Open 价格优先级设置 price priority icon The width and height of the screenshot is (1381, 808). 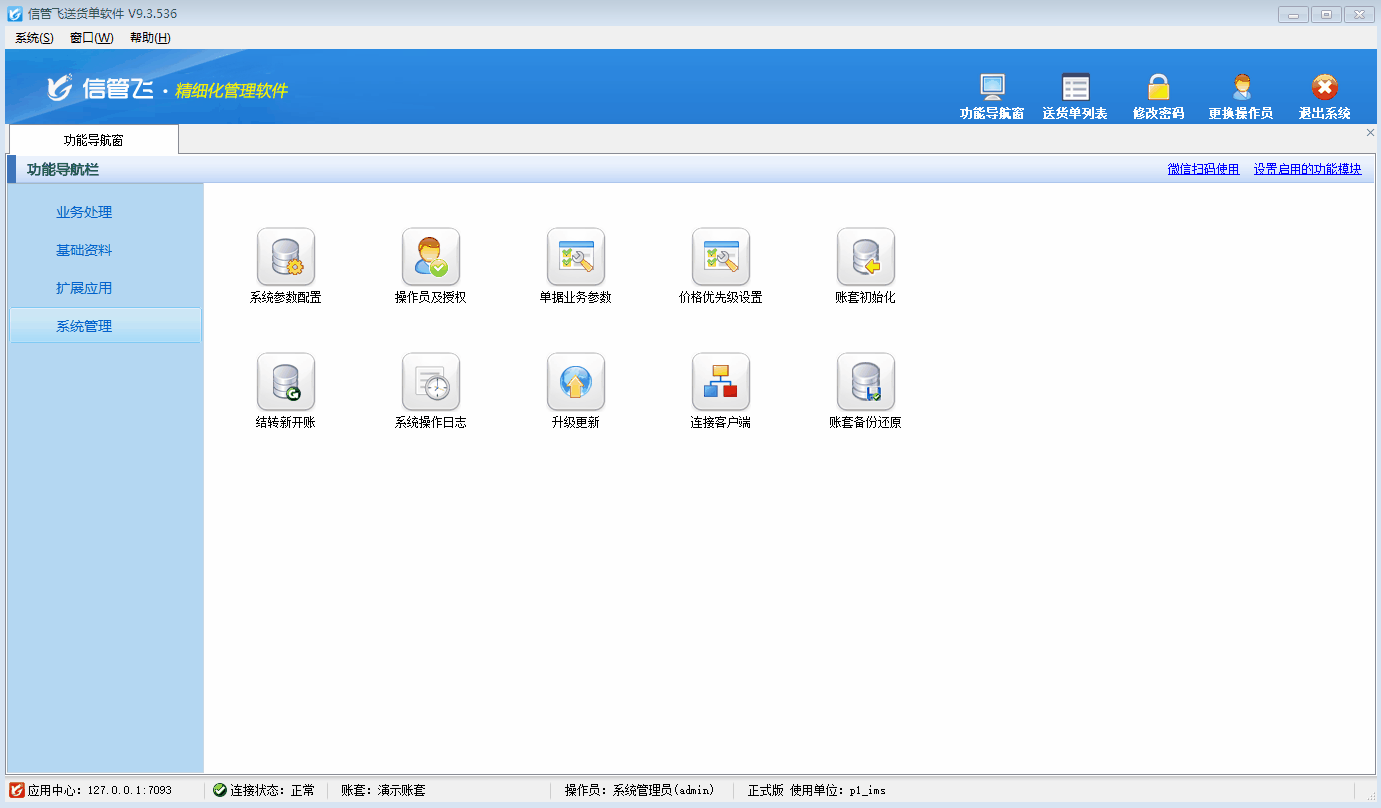pyautogui.click(x=721, y=258)
